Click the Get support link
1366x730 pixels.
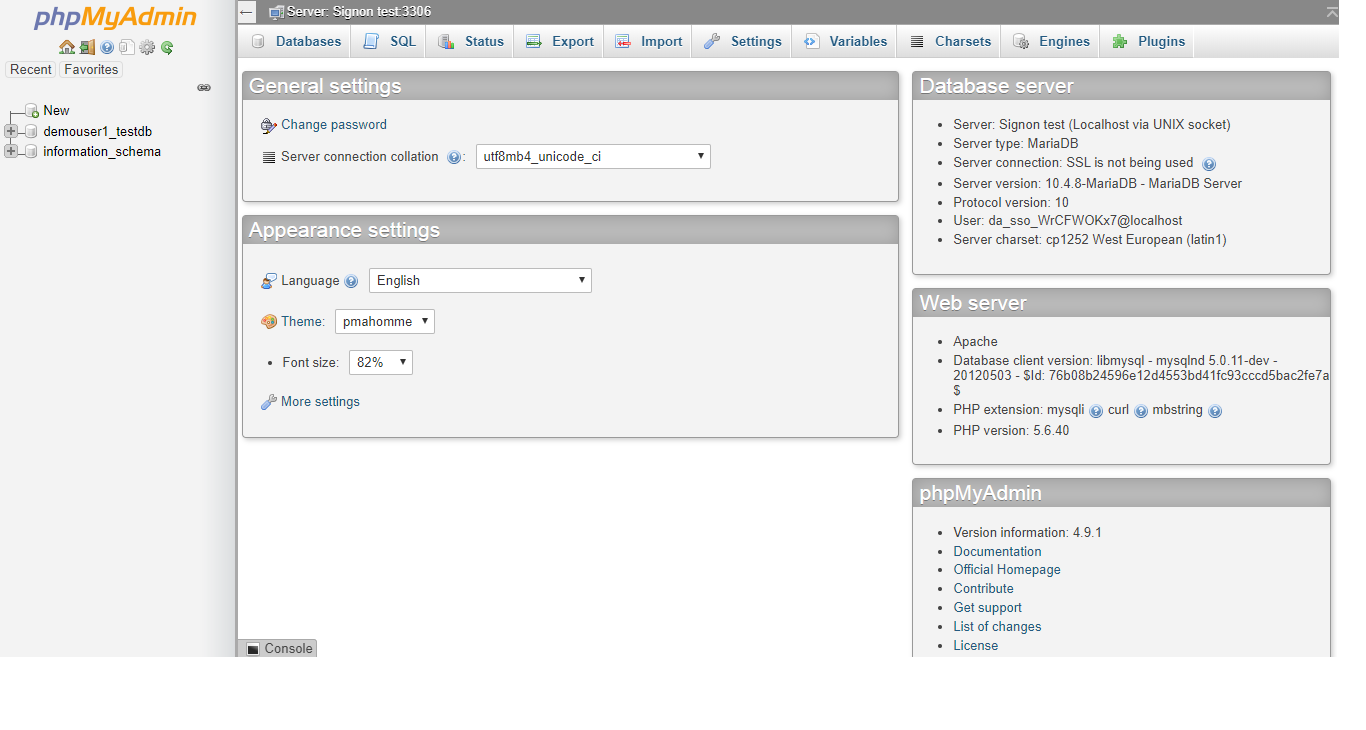coord(987,607)
